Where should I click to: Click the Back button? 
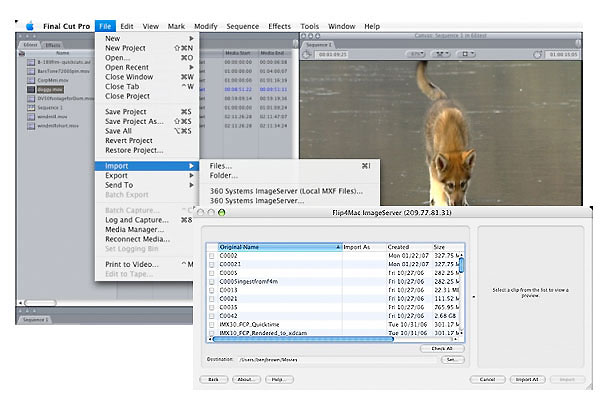(x=213, y=379)
